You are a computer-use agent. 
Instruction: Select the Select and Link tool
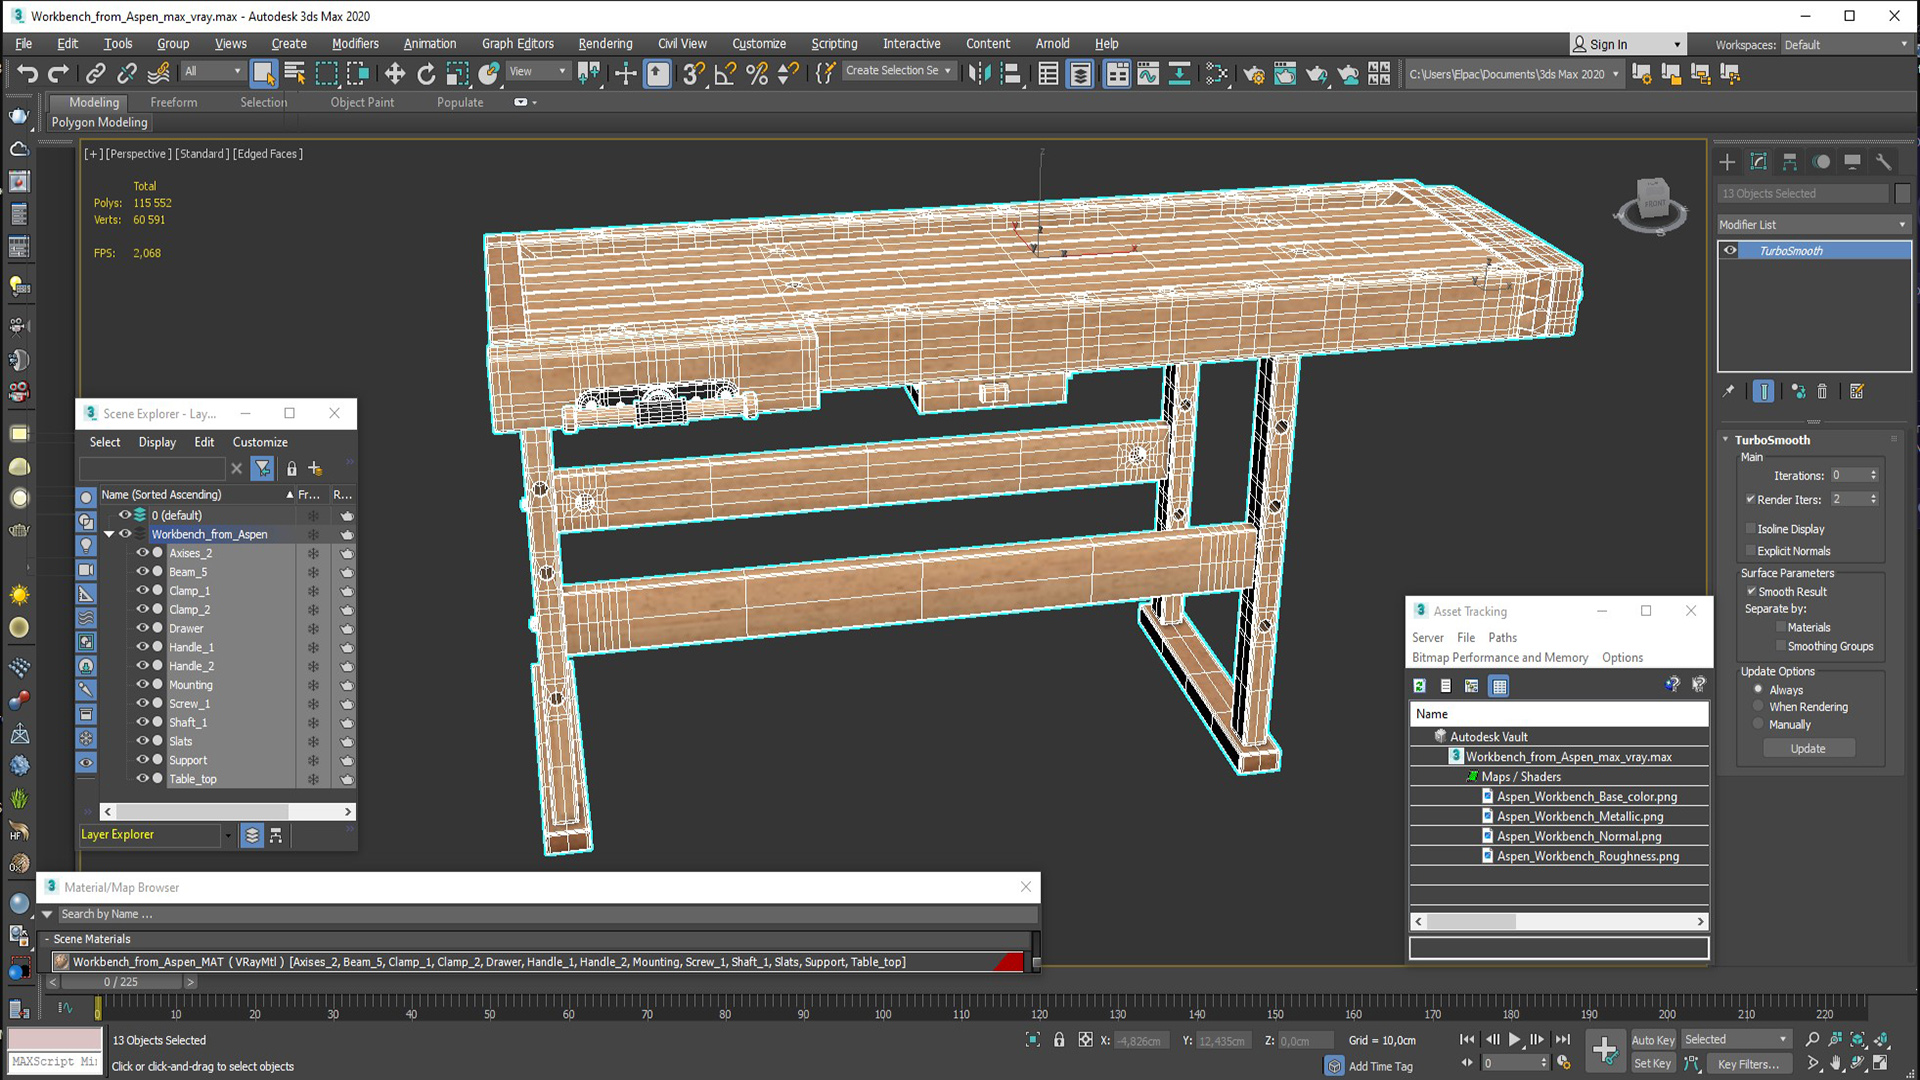point(95,73)
